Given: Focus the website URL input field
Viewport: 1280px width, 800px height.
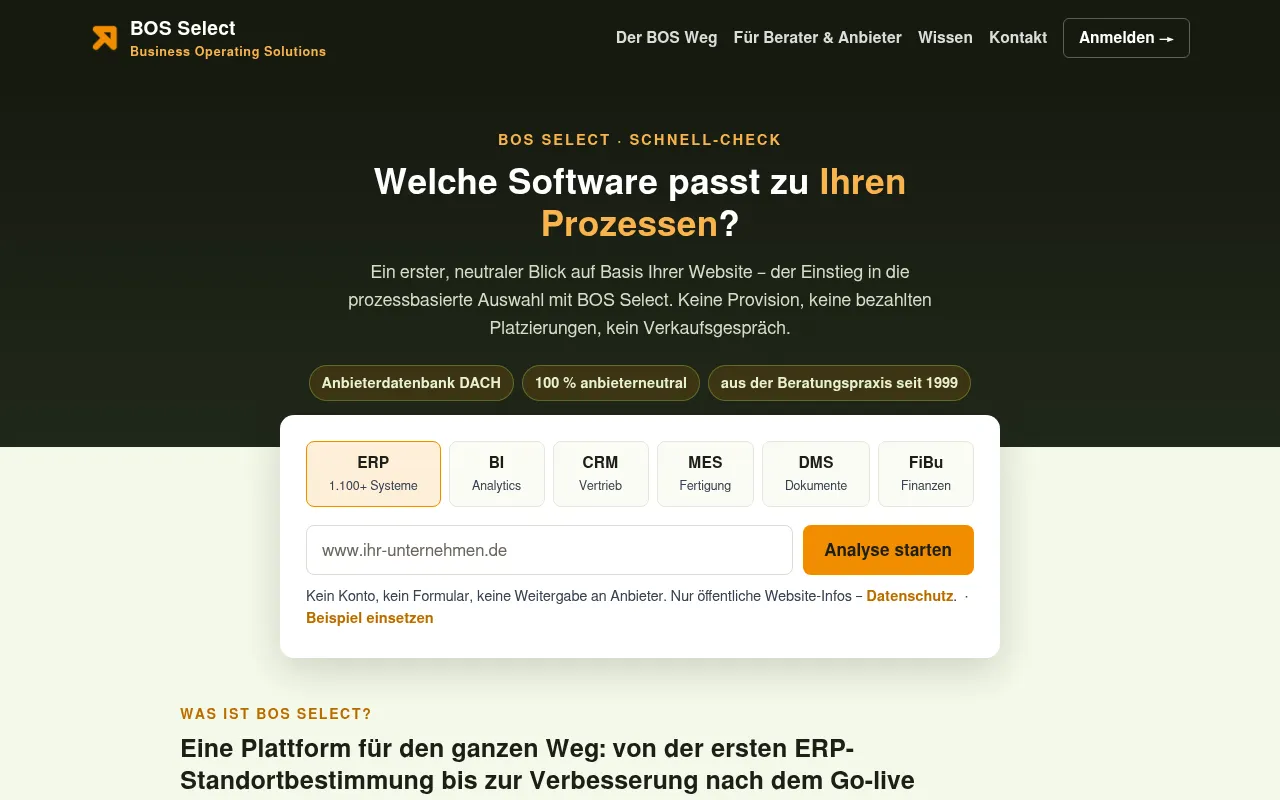Looking at the screenshot, I should (549, 550).
